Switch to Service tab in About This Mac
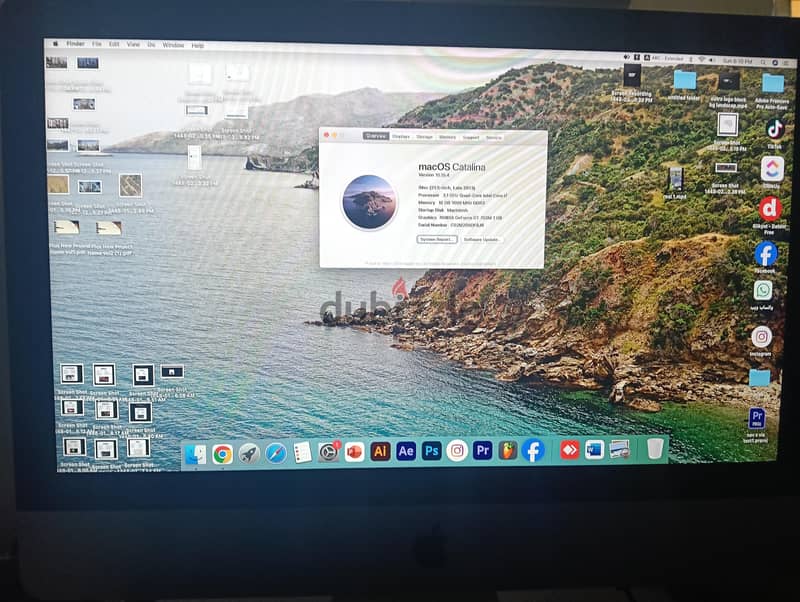 coord(493,137)
